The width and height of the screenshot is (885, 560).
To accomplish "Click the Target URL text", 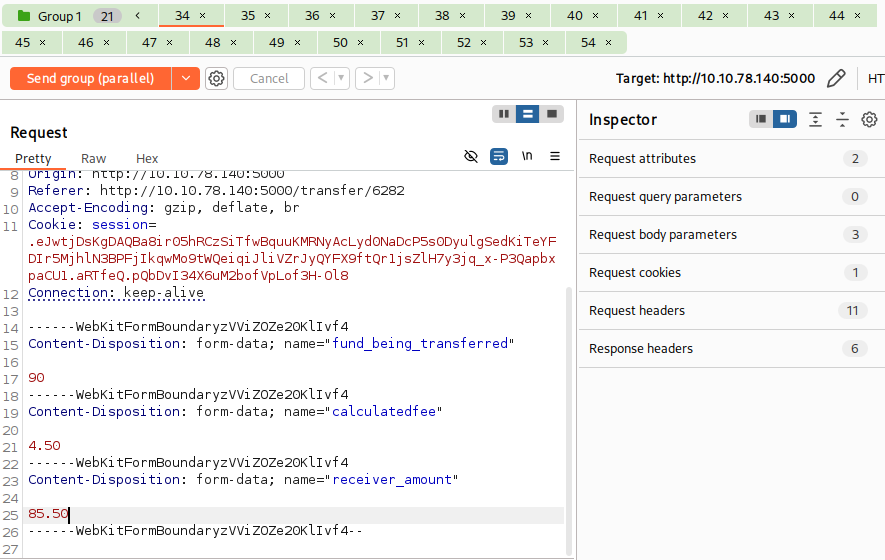I will 715,78.
